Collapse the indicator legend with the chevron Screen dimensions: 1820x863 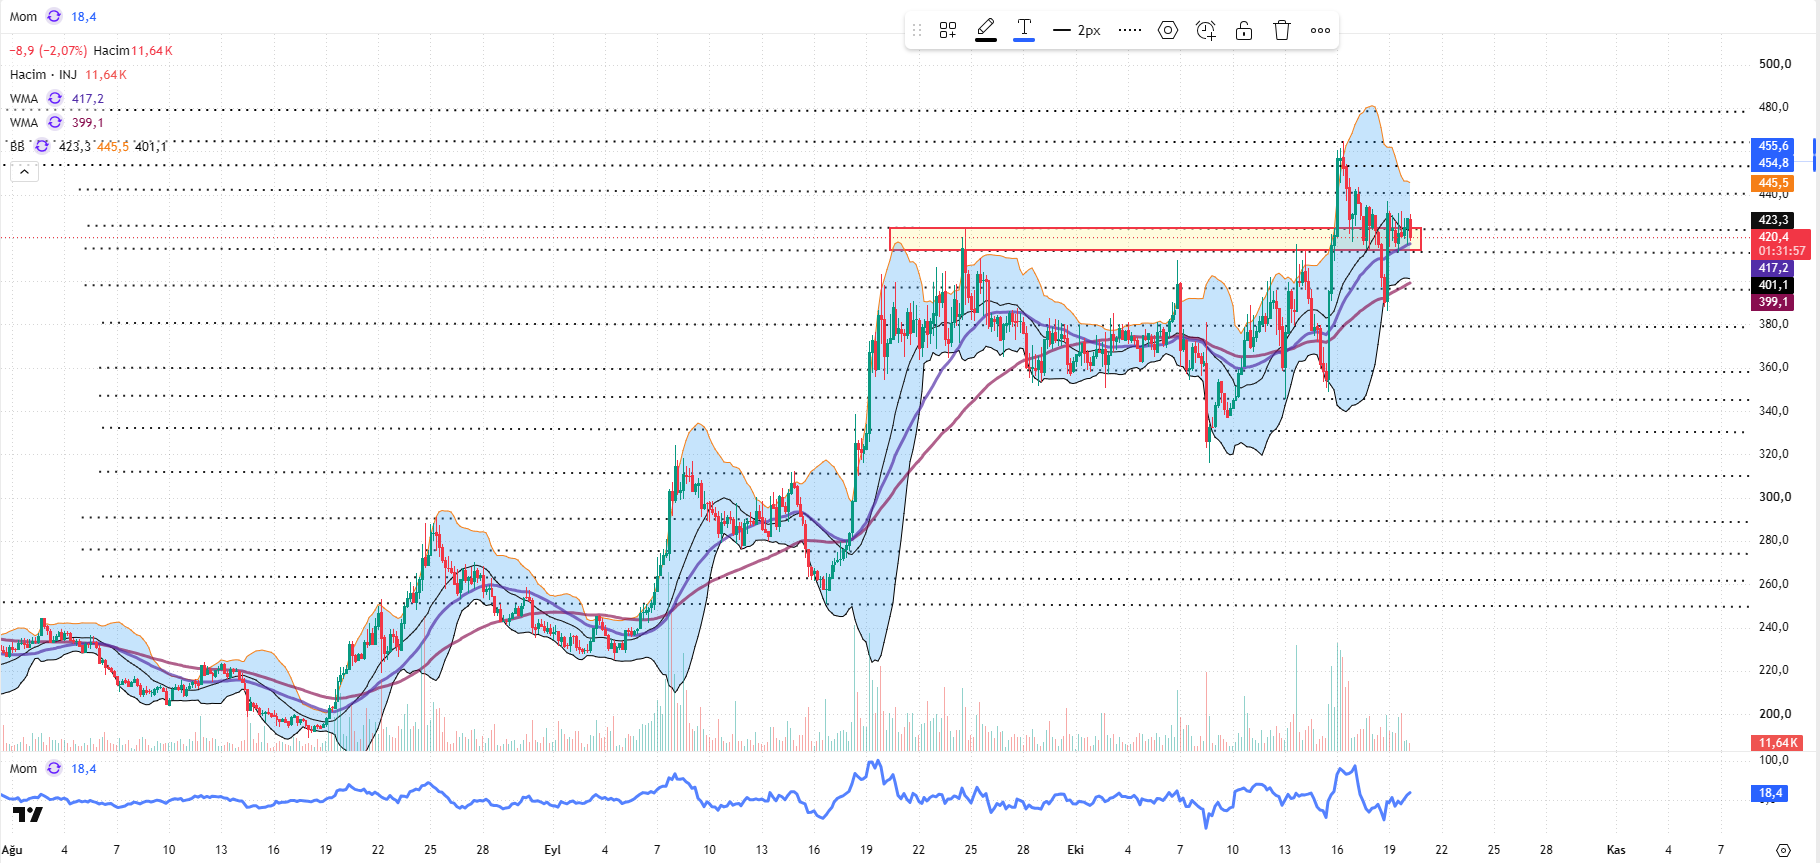coord(25,172)
